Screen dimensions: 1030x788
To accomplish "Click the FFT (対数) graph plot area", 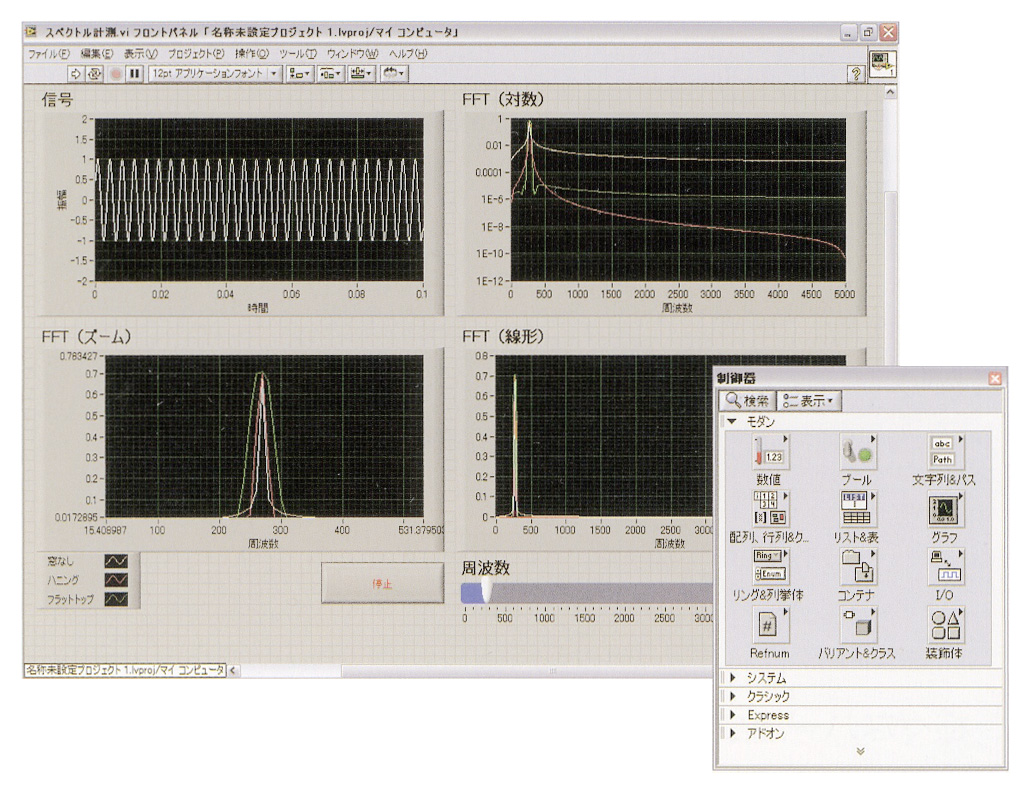I will 678,200.
